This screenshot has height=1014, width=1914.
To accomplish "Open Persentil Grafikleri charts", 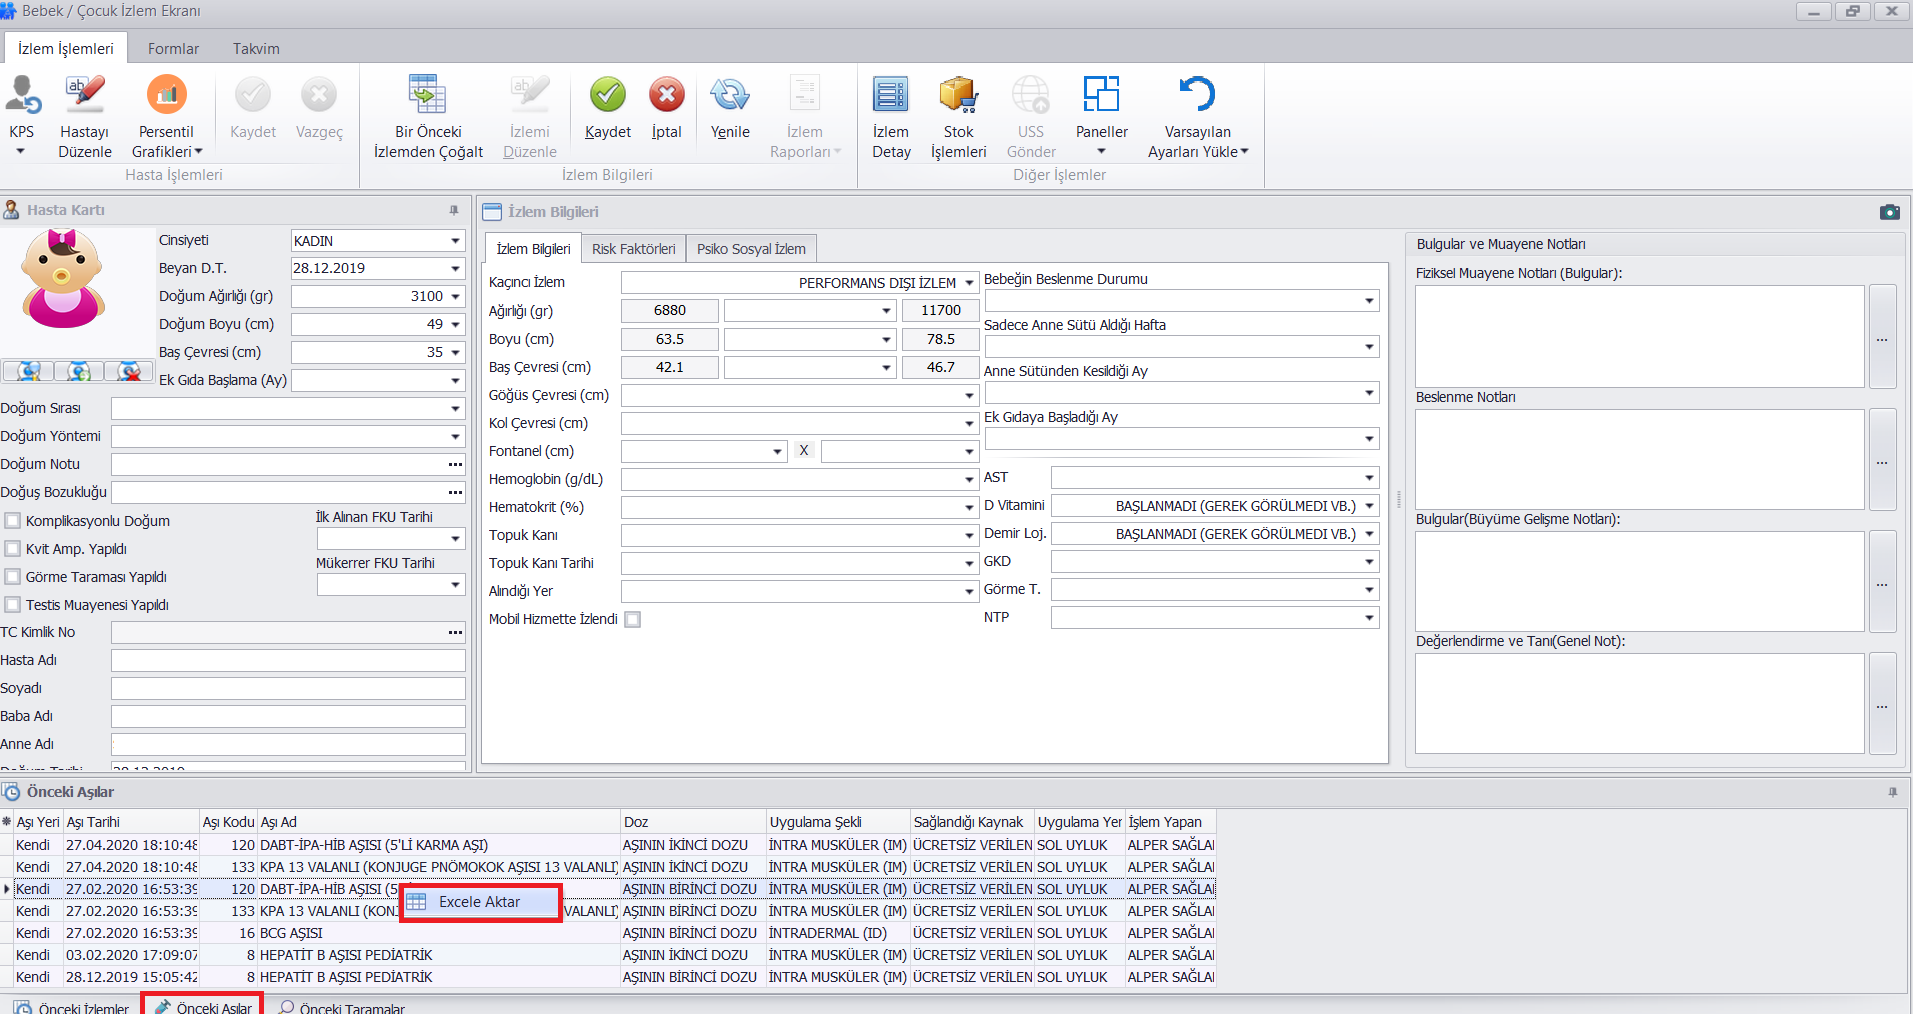I will pos(166,96).
